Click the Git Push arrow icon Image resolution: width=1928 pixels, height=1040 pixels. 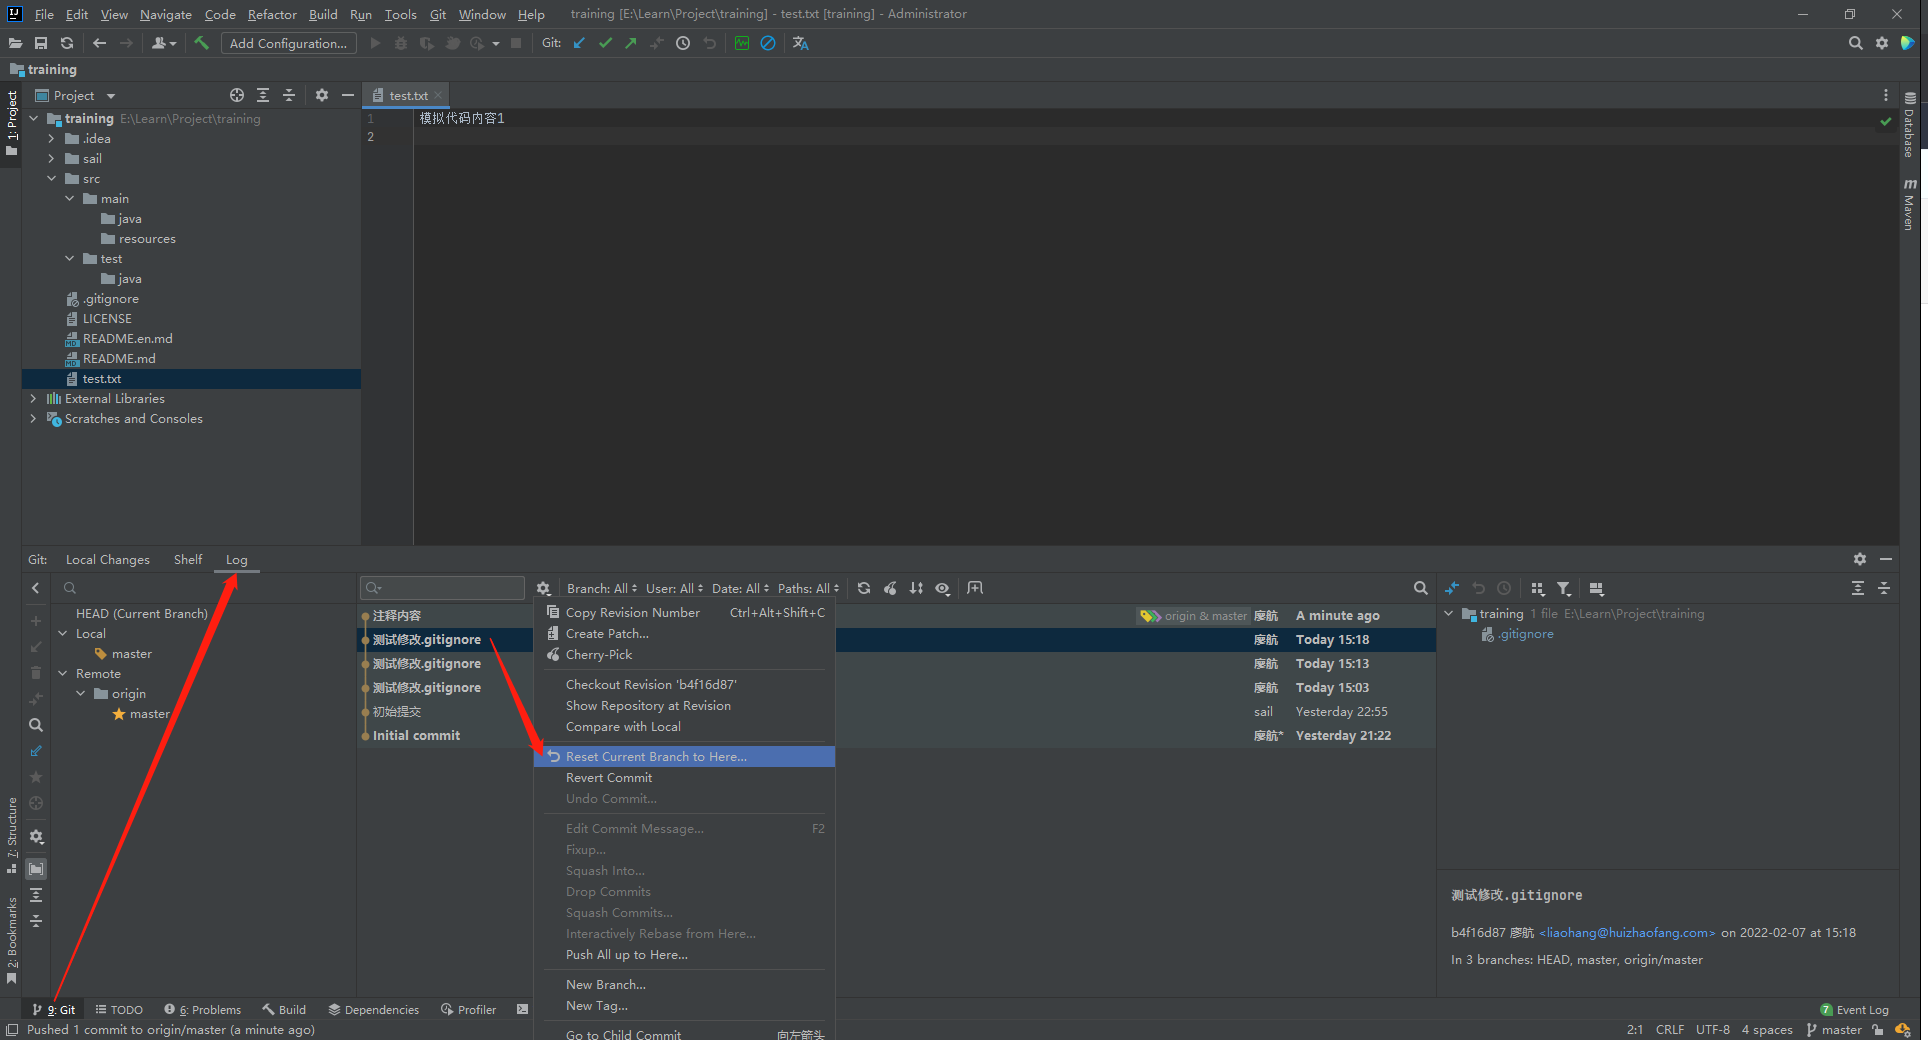point(631,43)
